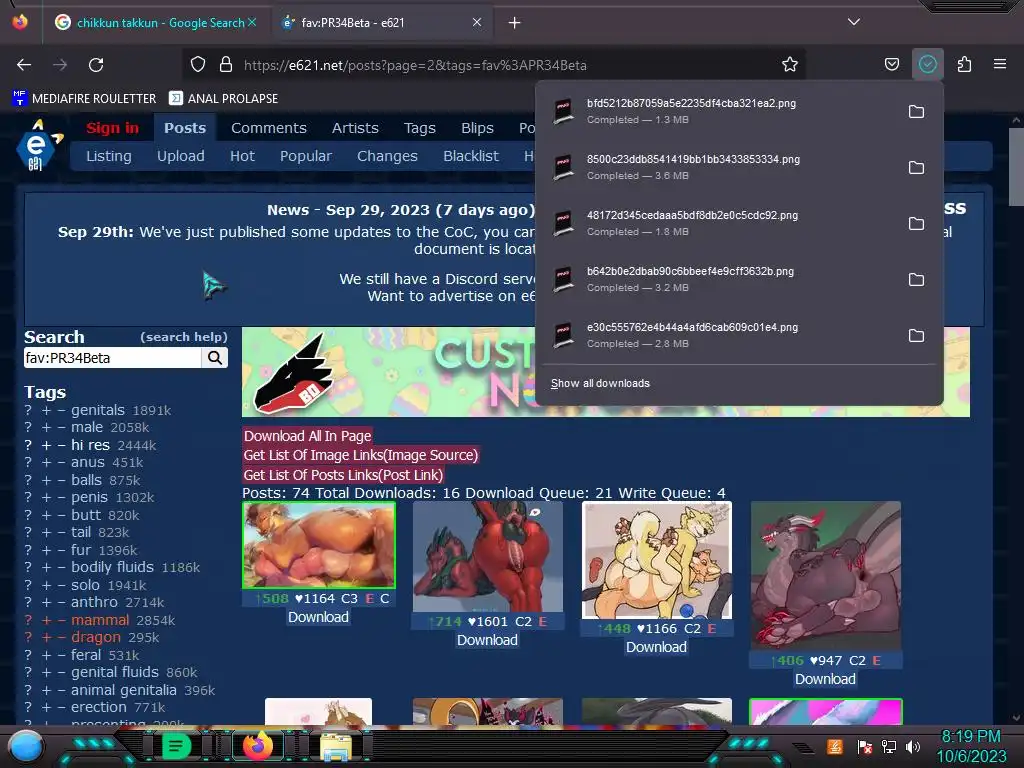This screenshot has width=1024, height=768.
Task: Show 48172d345cedaaa5 file in folder
Action: point(916,224)
